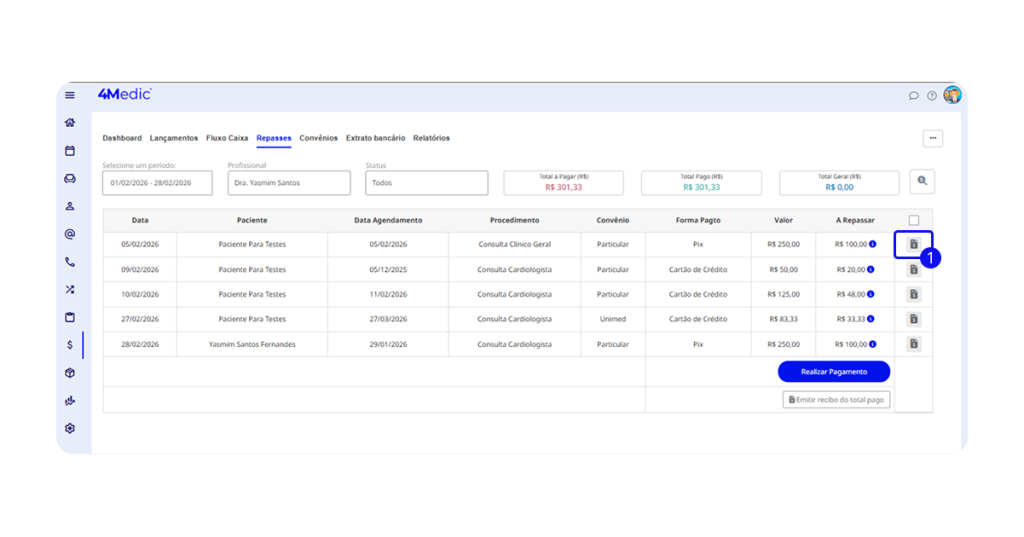Open the phone icon in the sidebar

70,262
